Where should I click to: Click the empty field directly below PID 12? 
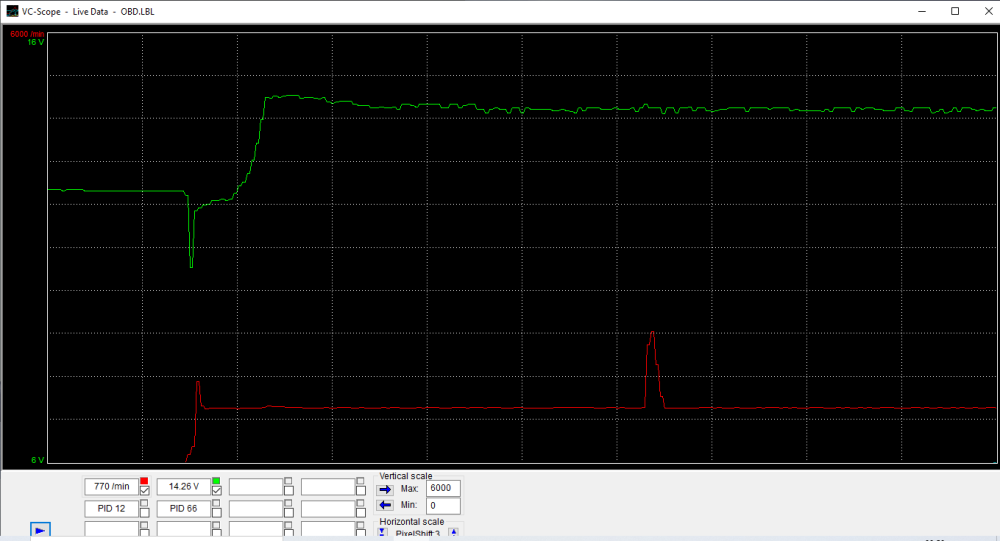point(112,529)
